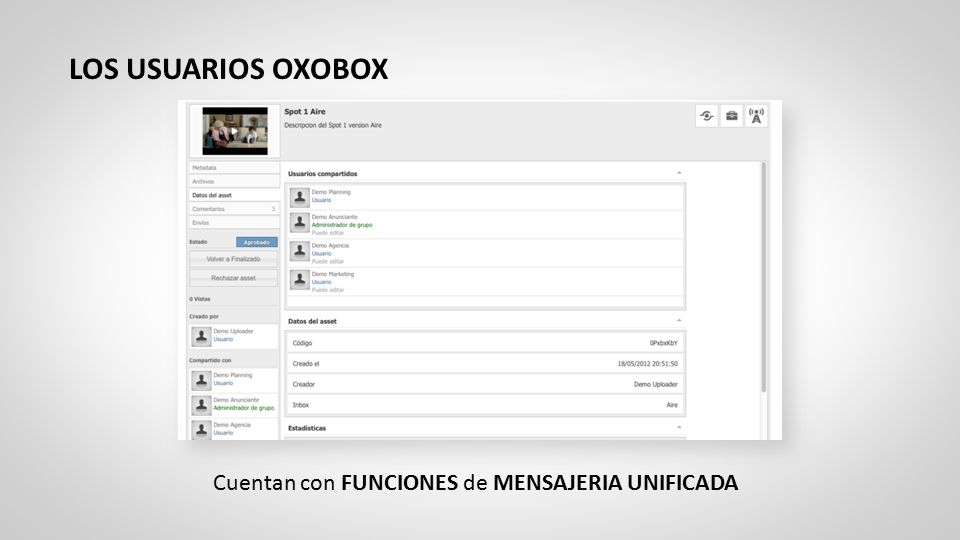The height and width of the screenshot is (540, 960).
Task: Click Demo Planning avatar under Compartido con
Action: [x=201, y=380]
